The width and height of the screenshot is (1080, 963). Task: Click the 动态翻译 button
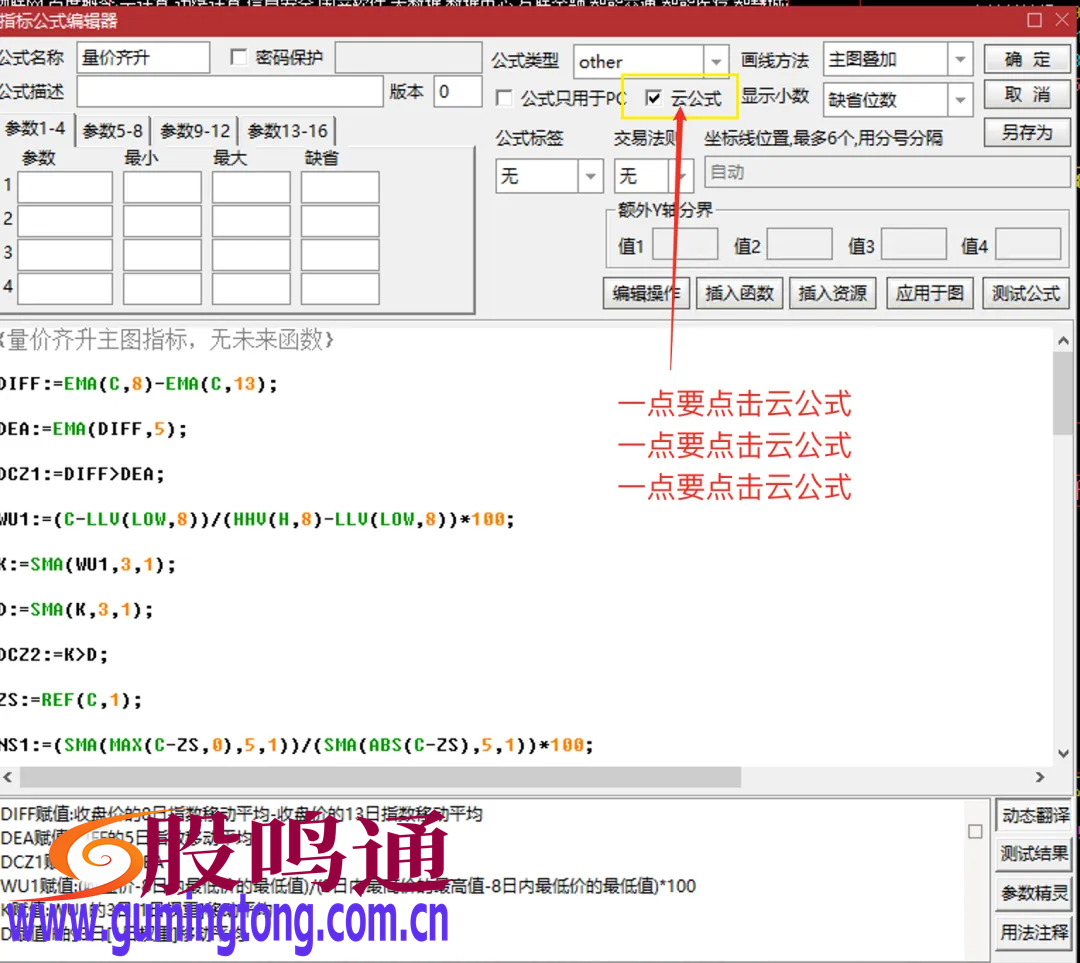point(1033,815)
